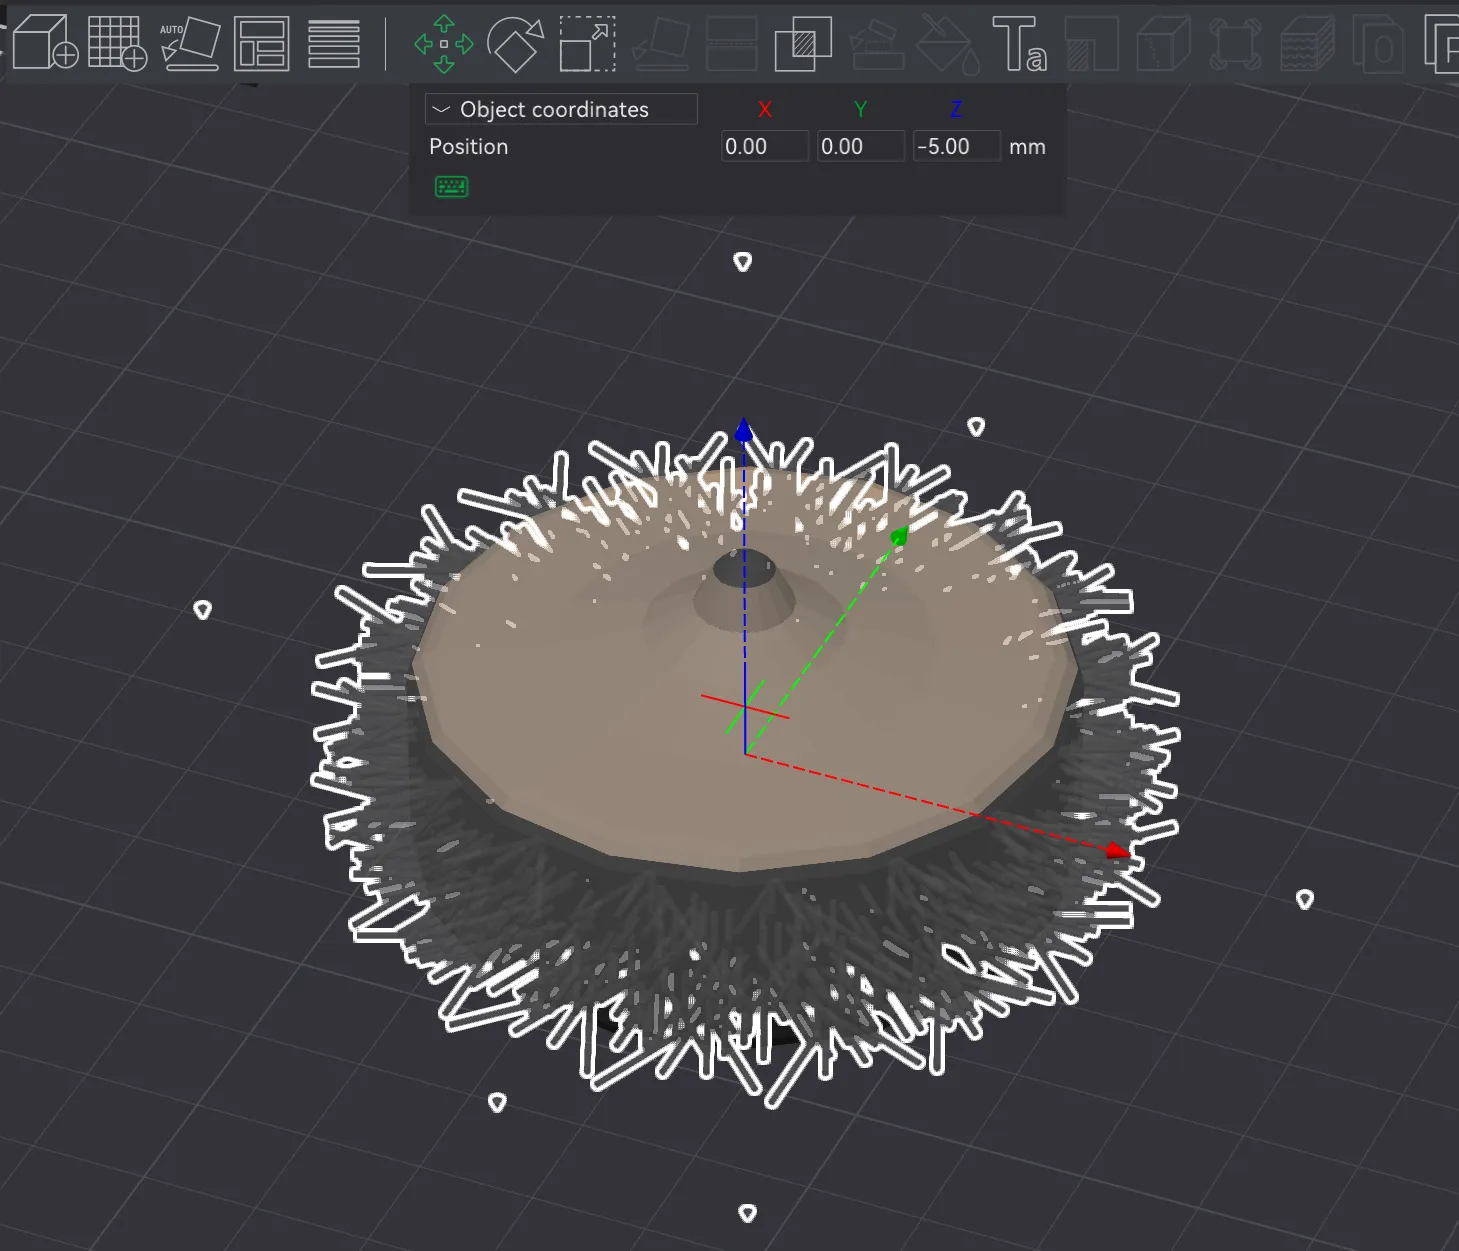Click the green keyboard shortcuts icon
Screen dimensions: 1459x1251
(x=451, y=187)
